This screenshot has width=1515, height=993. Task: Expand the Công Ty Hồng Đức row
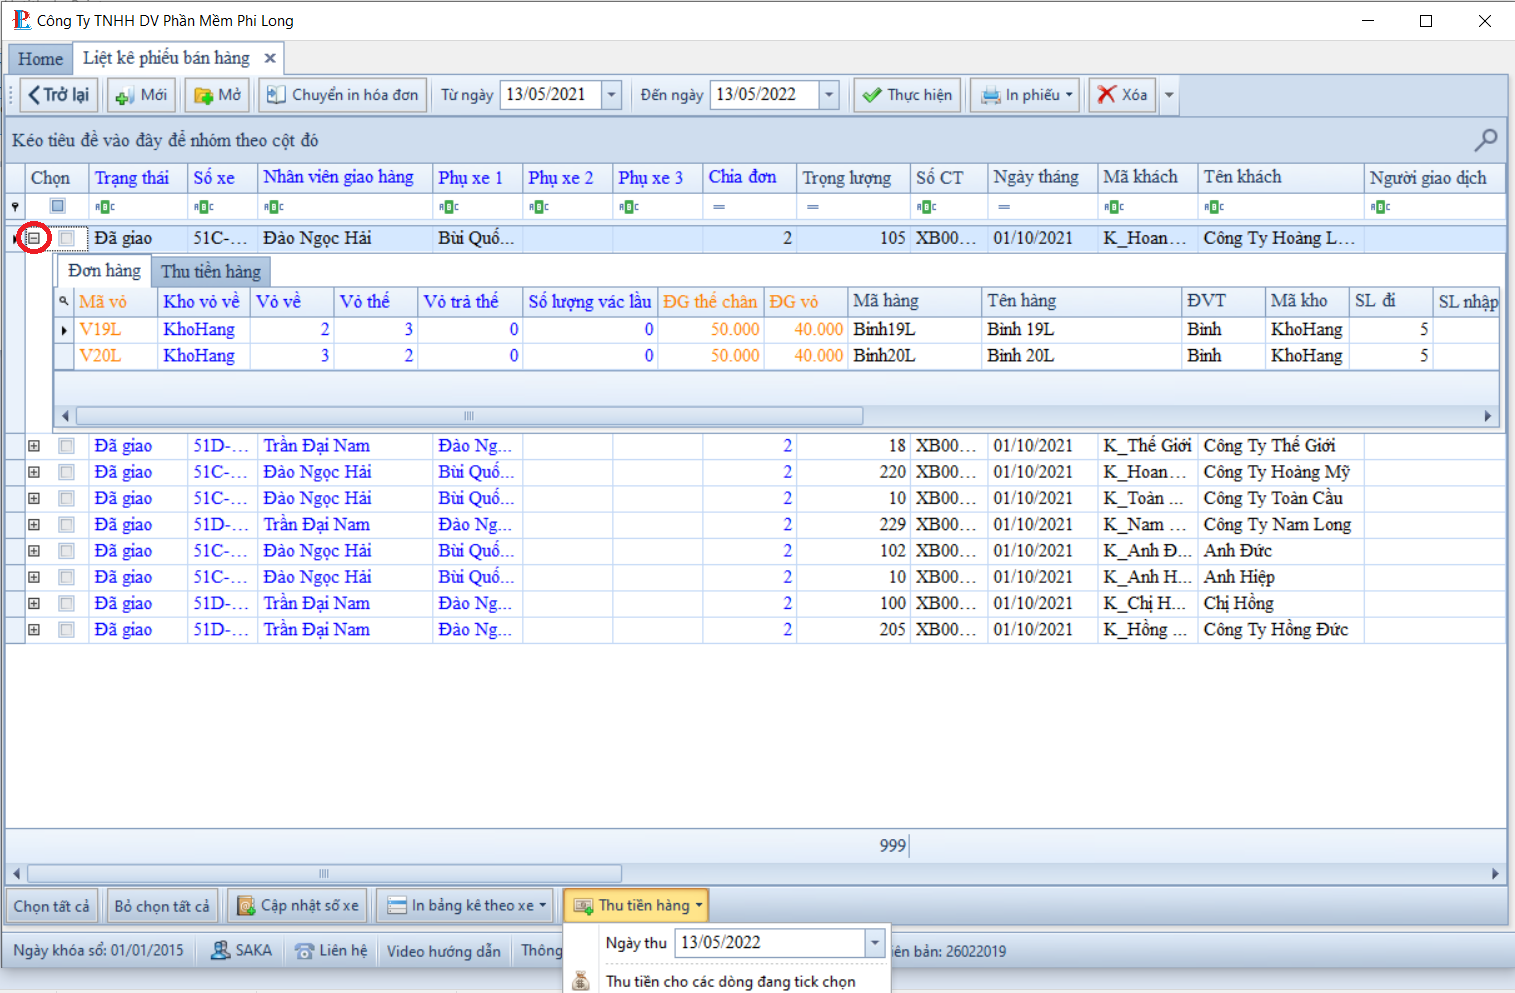coord(34,630)
